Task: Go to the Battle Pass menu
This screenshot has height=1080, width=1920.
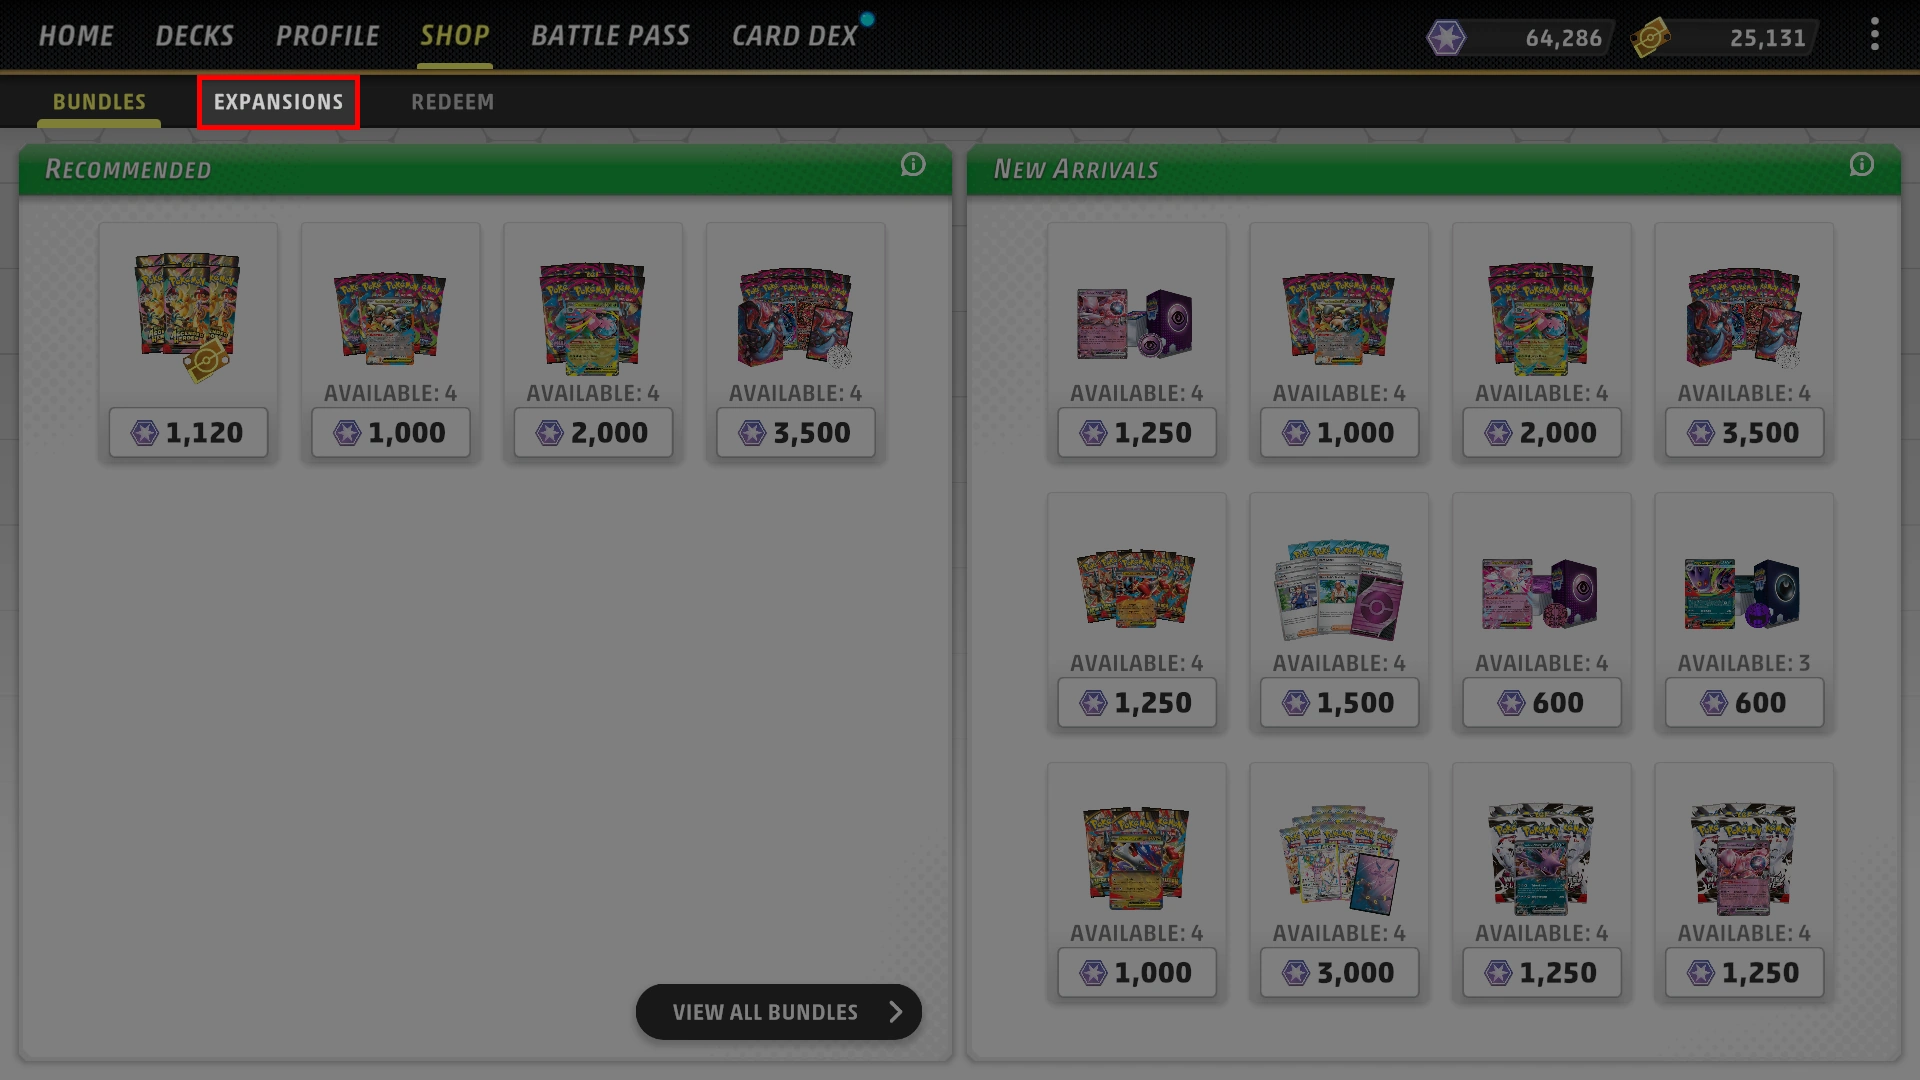Action: point(610,36)
